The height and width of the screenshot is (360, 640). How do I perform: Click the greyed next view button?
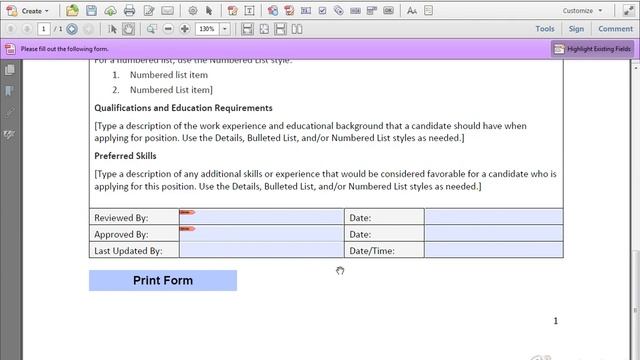88,29
